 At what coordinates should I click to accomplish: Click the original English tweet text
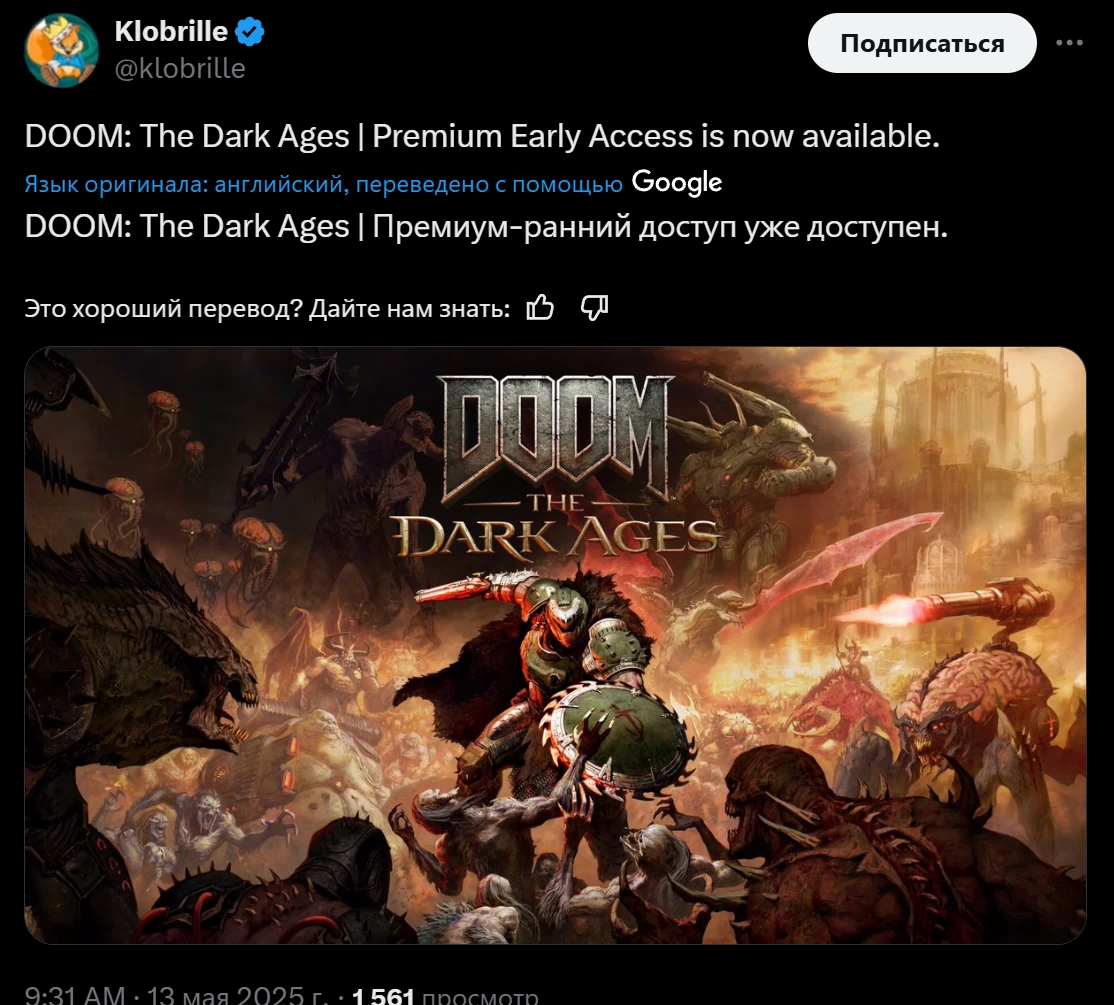pyautogui.click(x=482, y=136)
